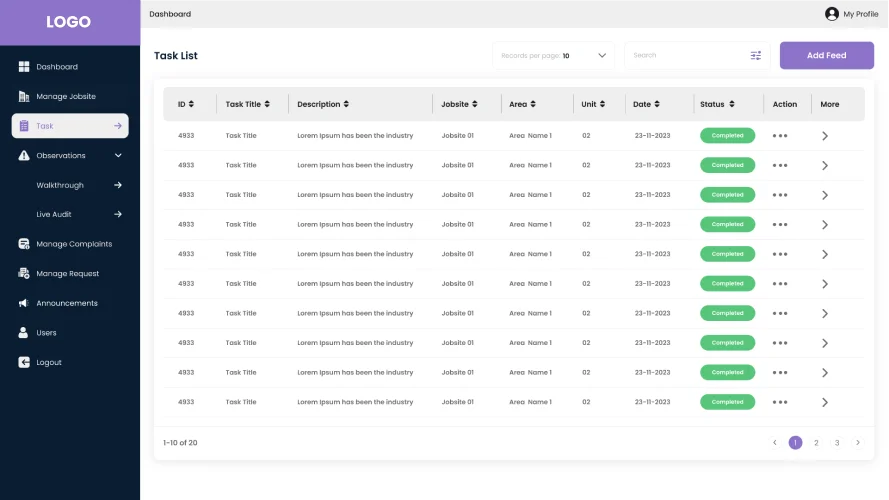Image resolution: width=889 pixels, height=500 pixels.
Task: Expand the first task row's More chevron
Action: [825, 136]
